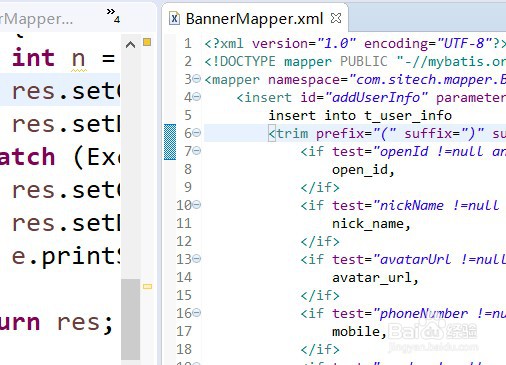
Task: Click the addUserInfo id value on line 4
Action: point(376,98)
